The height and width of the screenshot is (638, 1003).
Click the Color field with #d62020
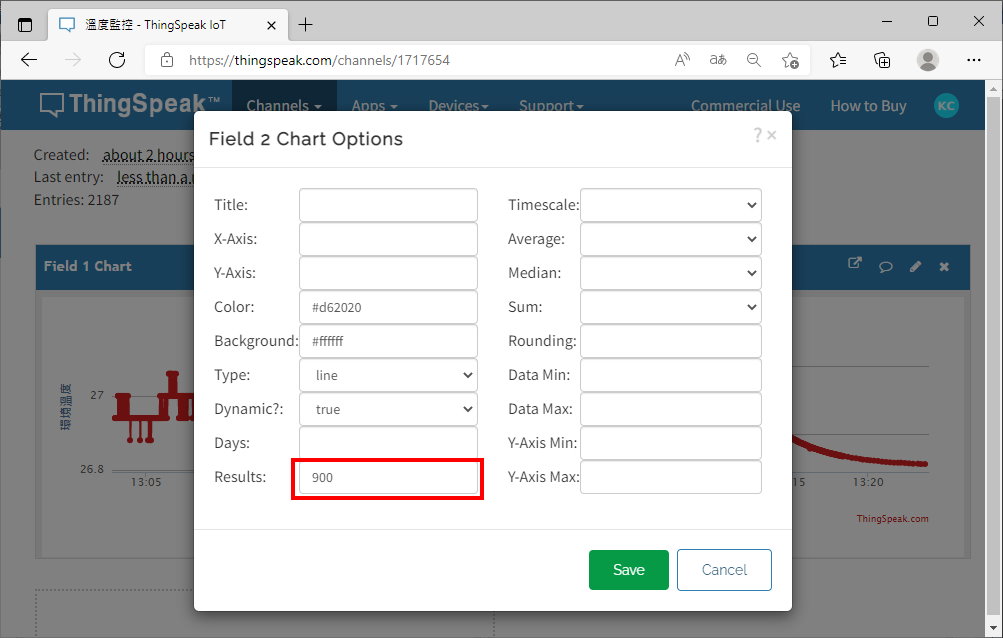click(x=388, y=307)
